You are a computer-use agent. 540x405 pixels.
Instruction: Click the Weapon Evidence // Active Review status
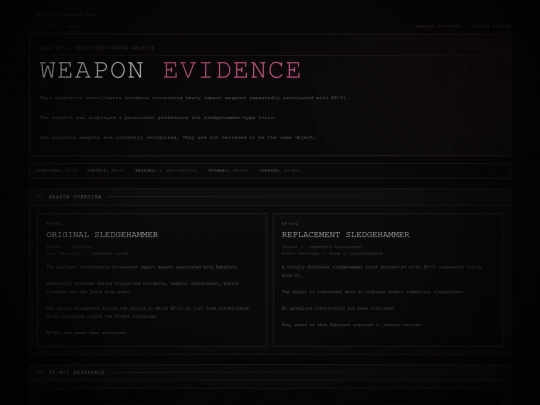point(464,26)
